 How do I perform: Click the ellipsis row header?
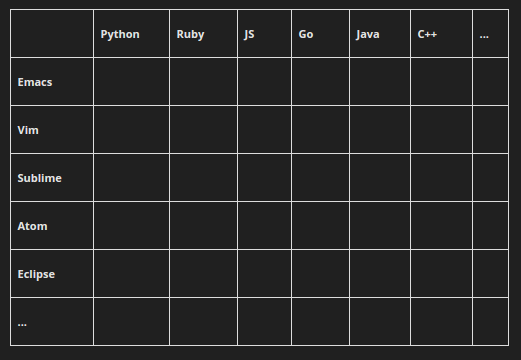(52, 322)
